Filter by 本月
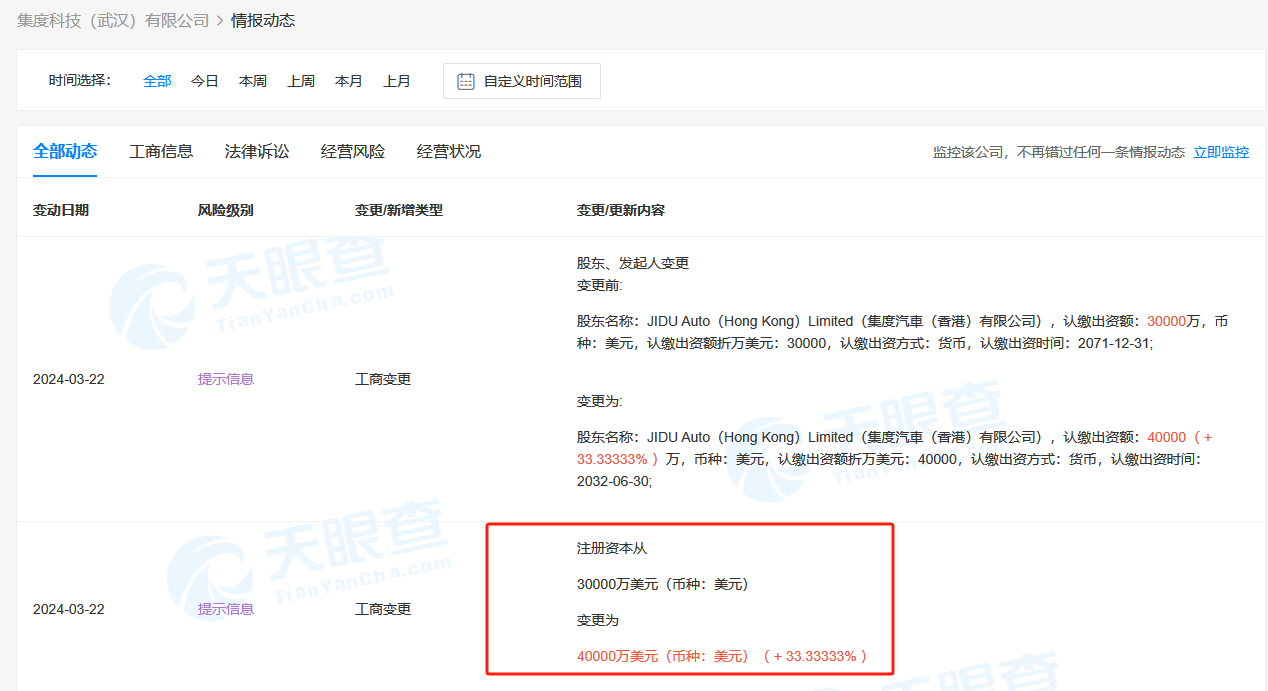 349,81
